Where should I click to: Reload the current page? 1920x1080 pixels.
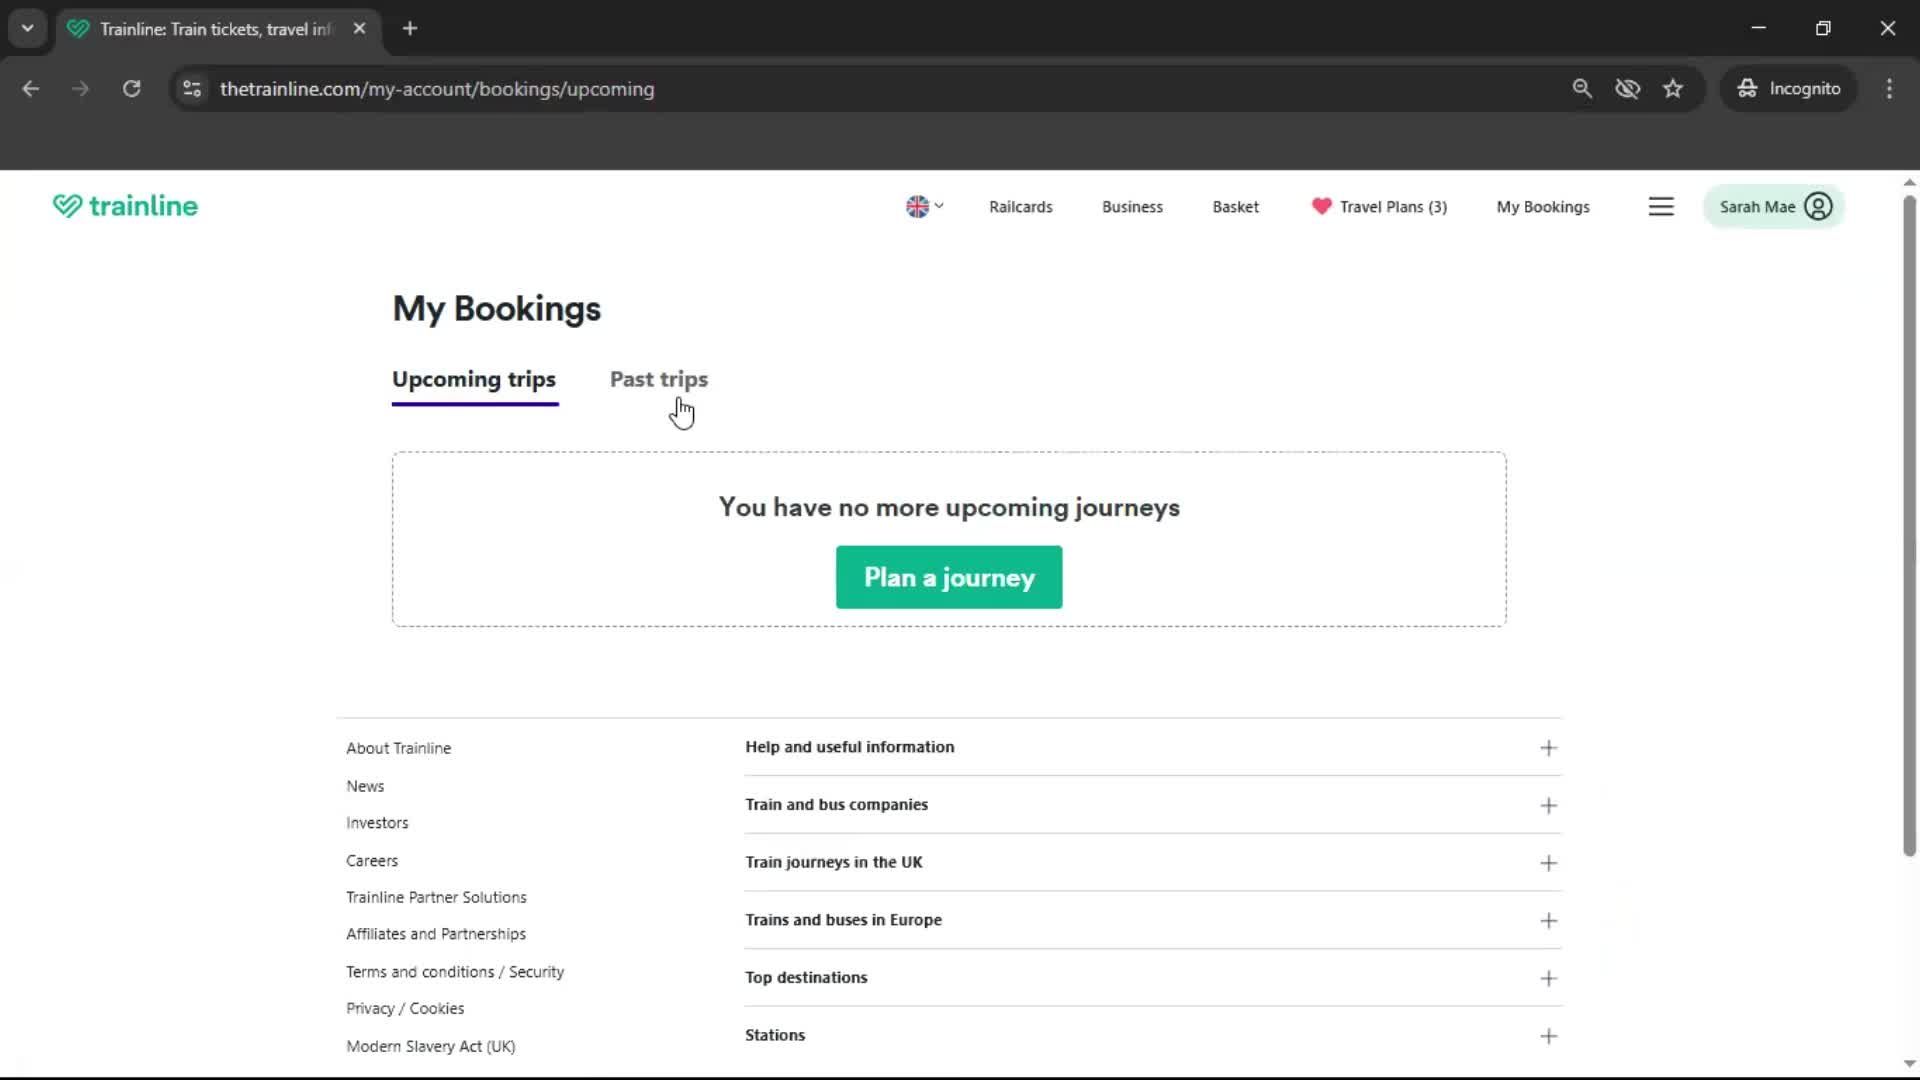point(131,88)
